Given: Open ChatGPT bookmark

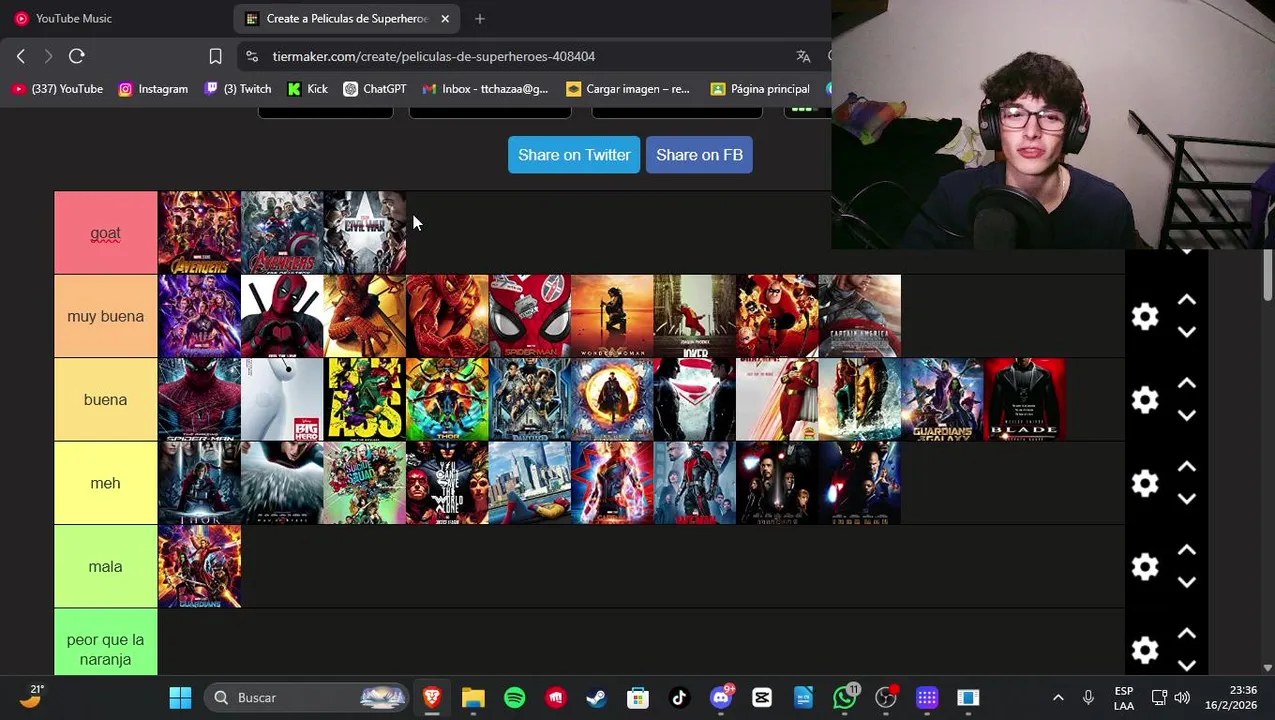Looking at the screenshot, I should tap(375, 89).
